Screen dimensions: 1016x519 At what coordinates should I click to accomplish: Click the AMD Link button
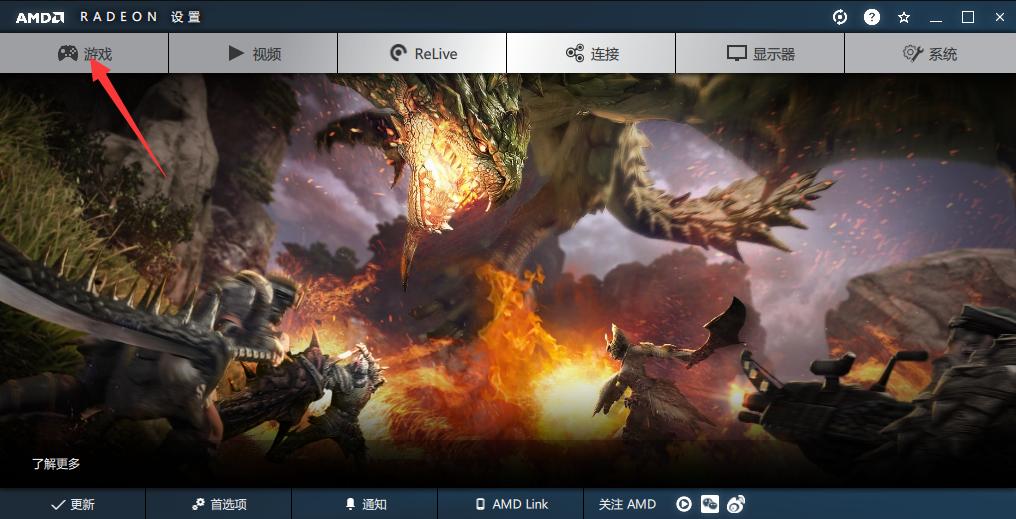tap(511, 504)
